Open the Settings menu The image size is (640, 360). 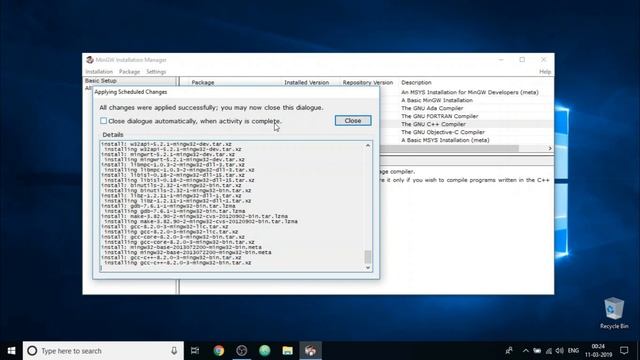[156, 71]
